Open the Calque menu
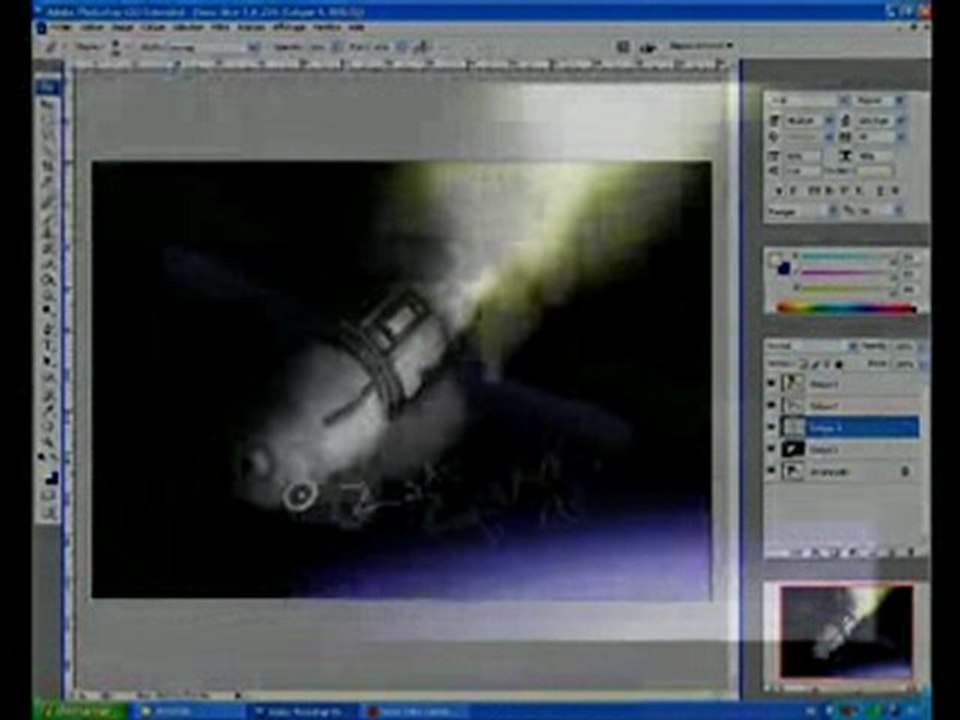This screenshot has width=960, height=720. pos(153,28)
